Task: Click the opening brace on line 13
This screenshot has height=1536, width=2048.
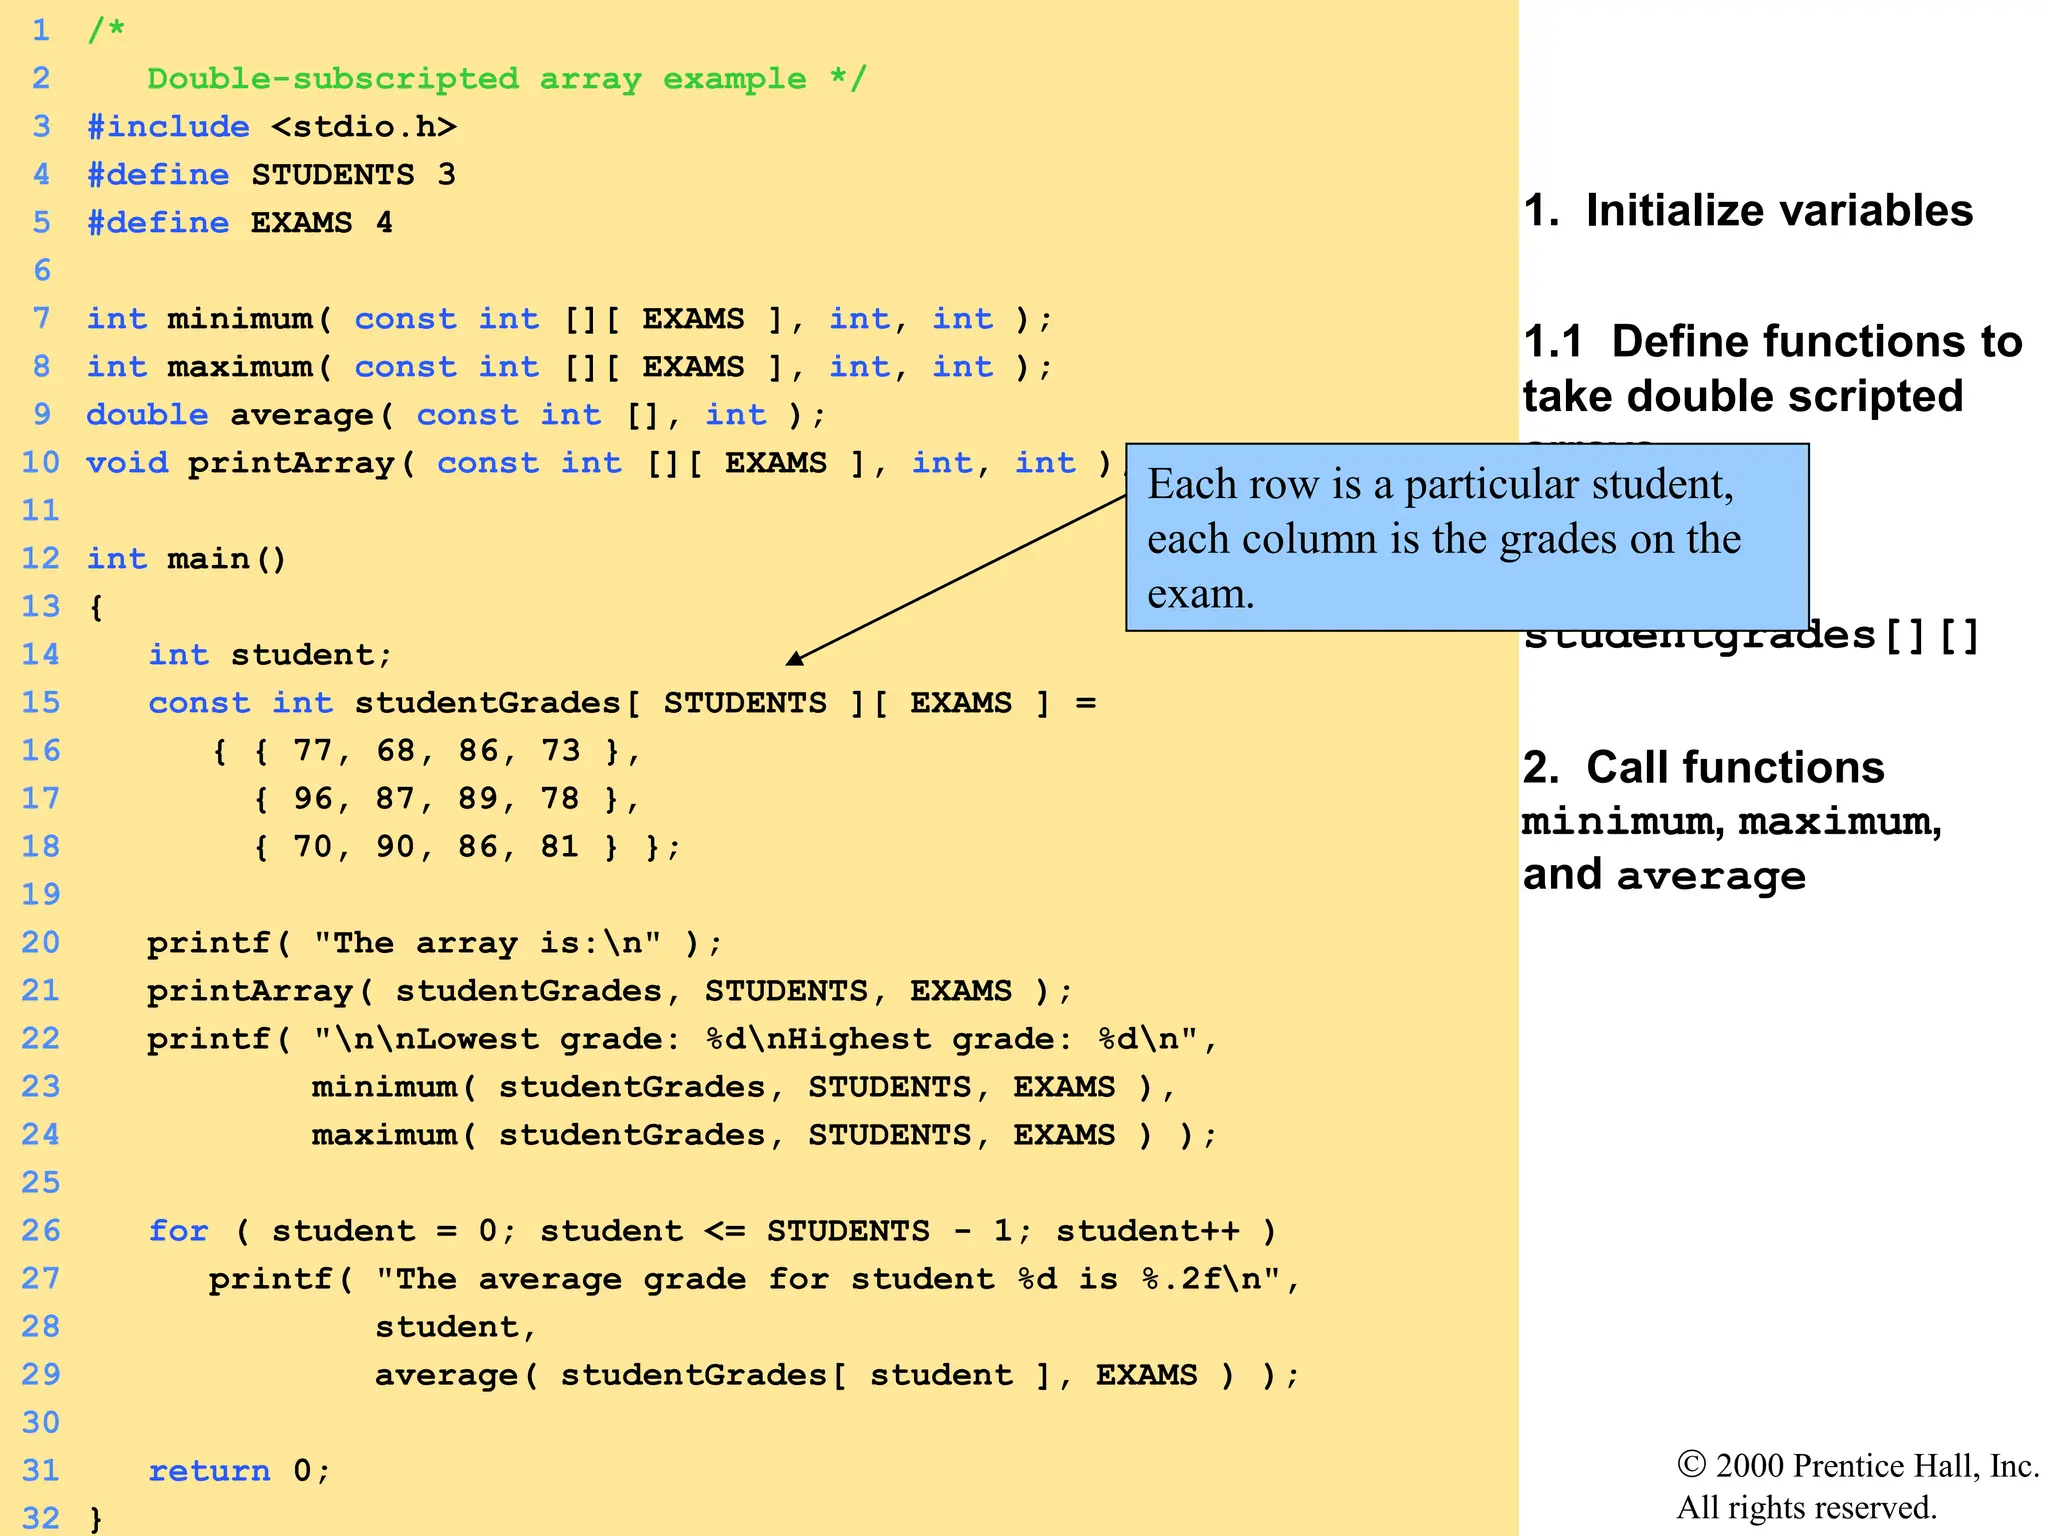Action: [x=96, y=607]
